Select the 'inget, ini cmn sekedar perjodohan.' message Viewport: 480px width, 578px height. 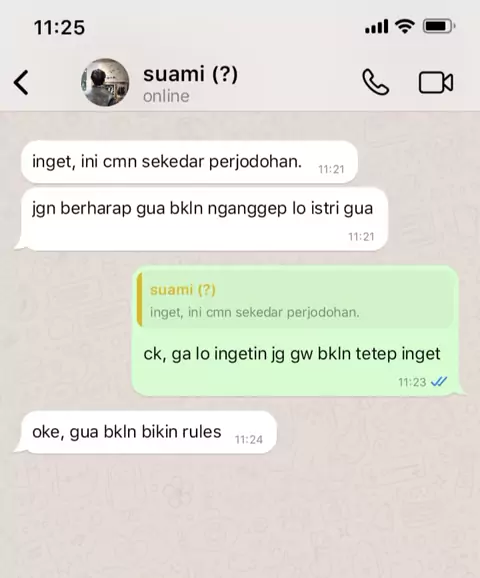(x=189, y=162)
